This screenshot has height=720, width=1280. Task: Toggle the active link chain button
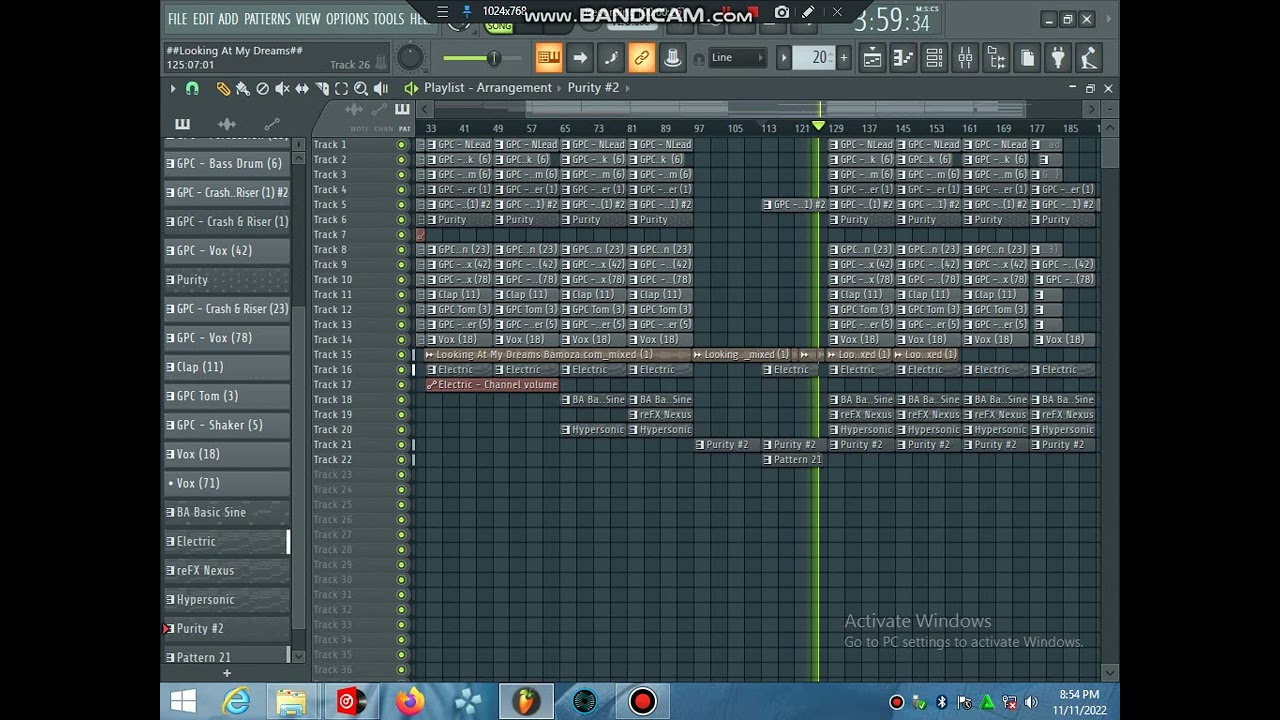[641, 58]
